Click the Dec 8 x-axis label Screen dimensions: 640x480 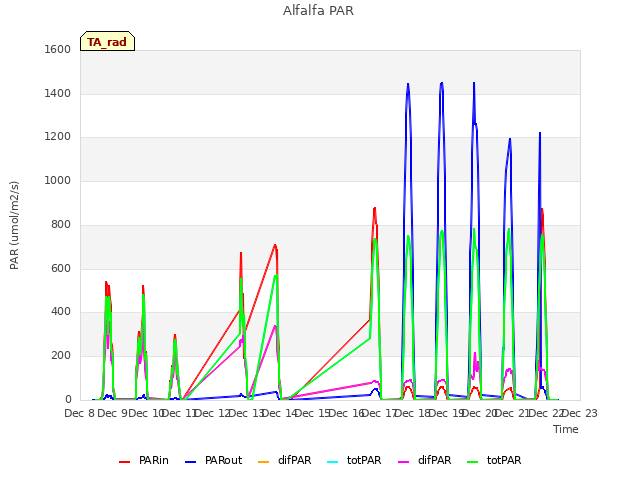point(79,413)
